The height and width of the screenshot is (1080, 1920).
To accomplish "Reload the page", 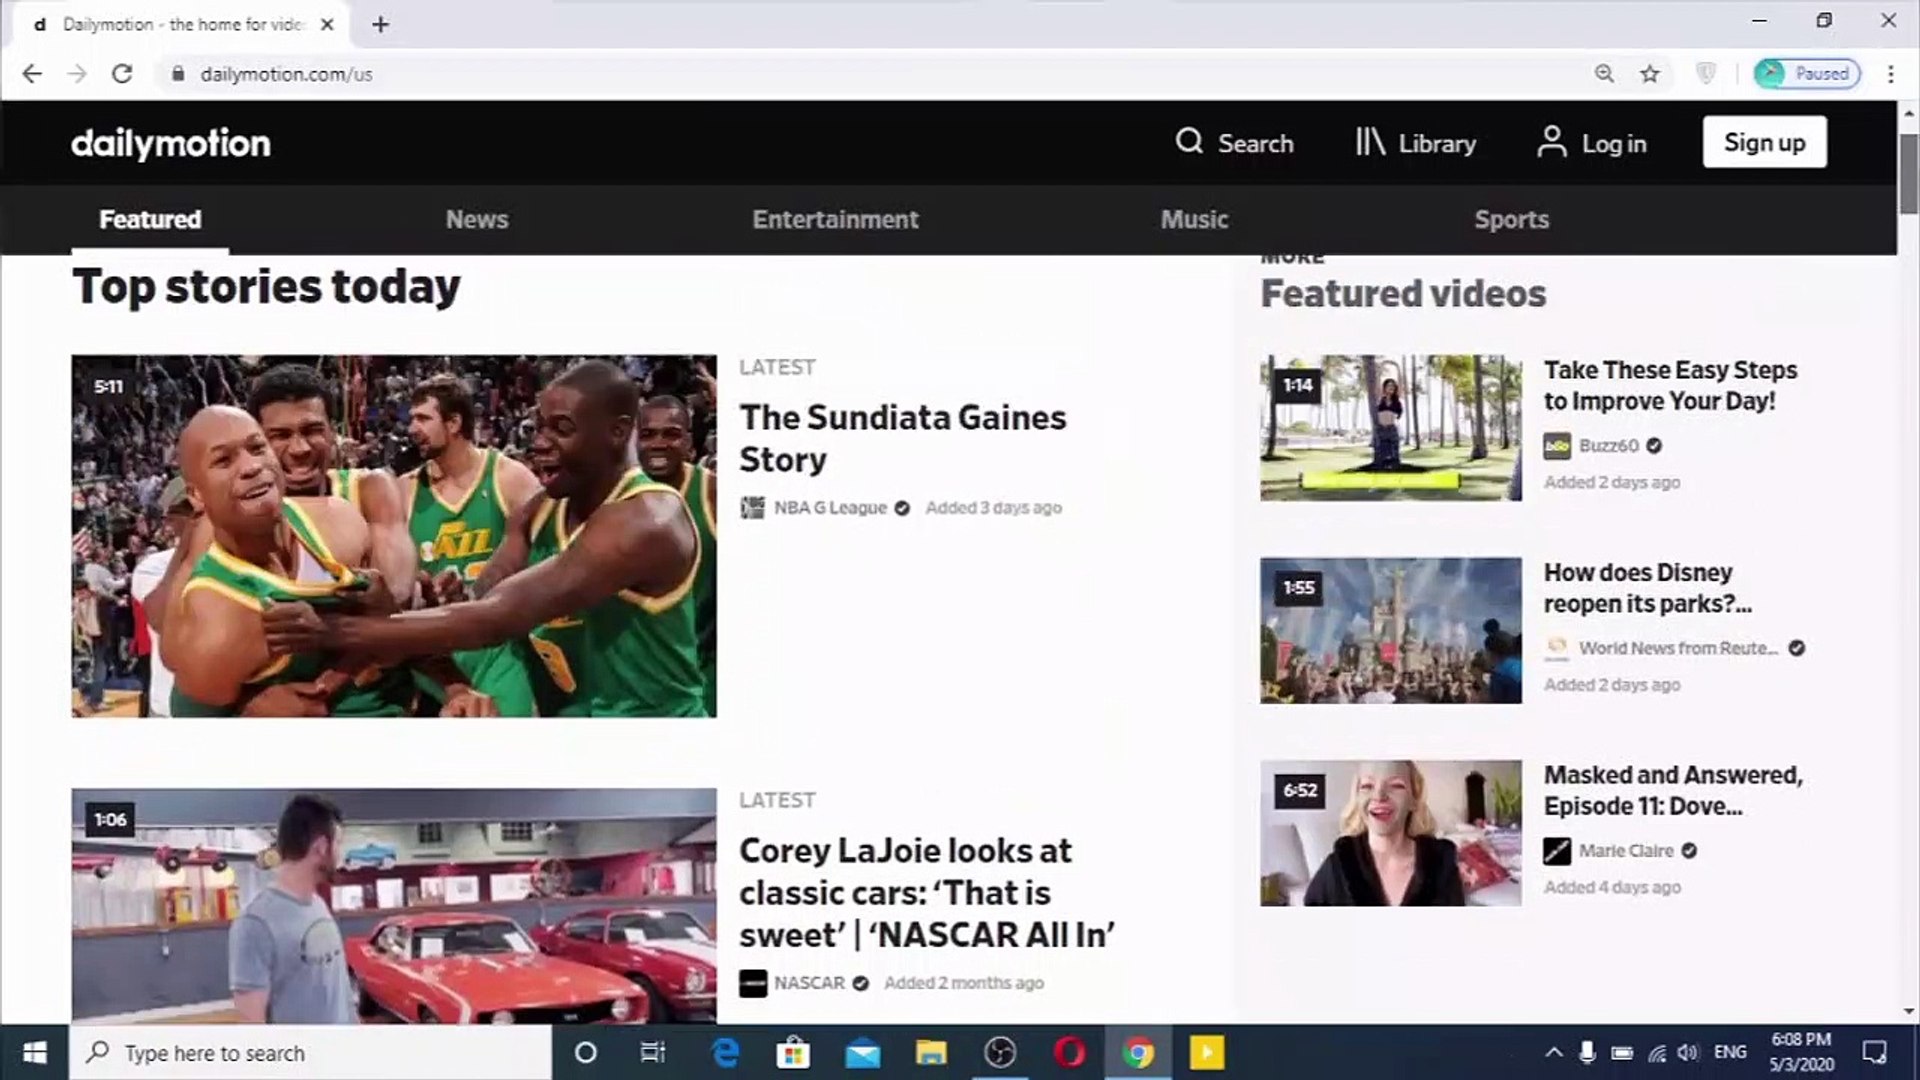I will (x=122, y=73).
